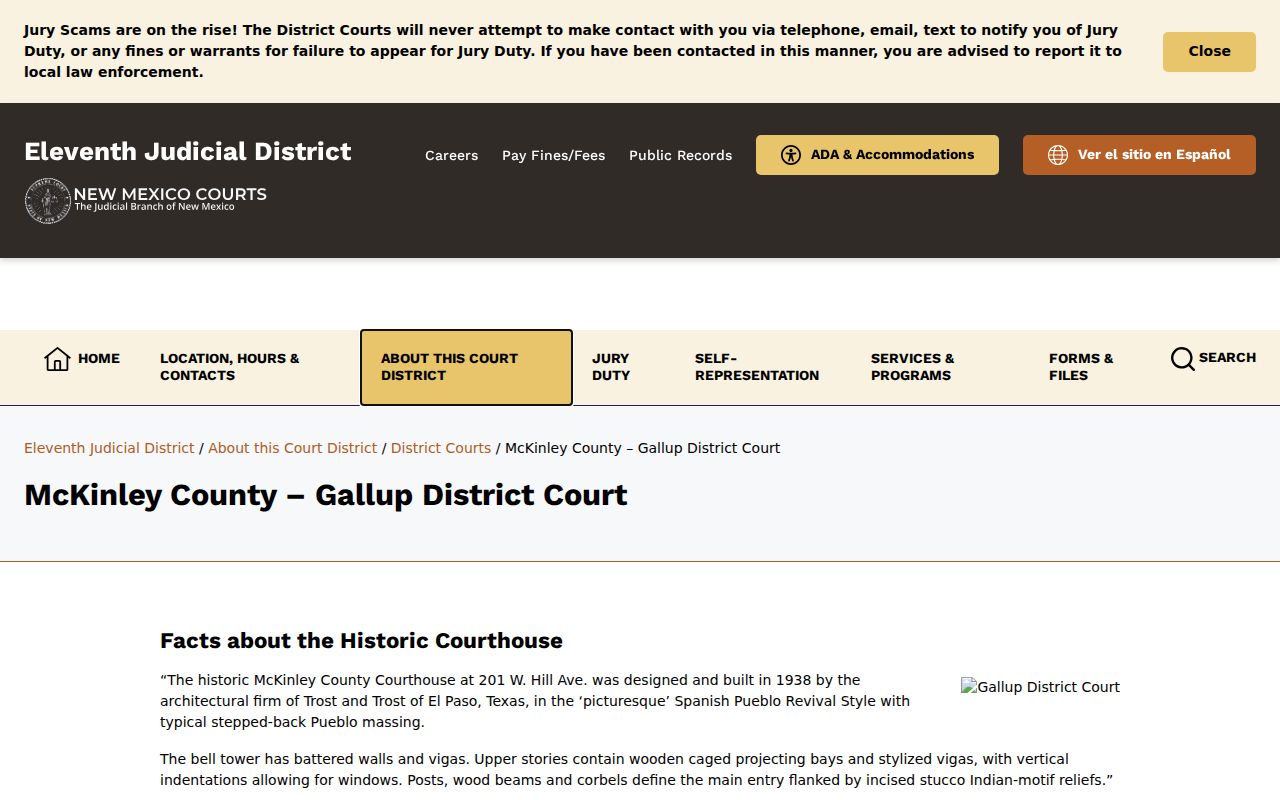This screenshot has height=800, width=1280.
Task: Click the Search menu label
Action: click(x=1227, y=358)
